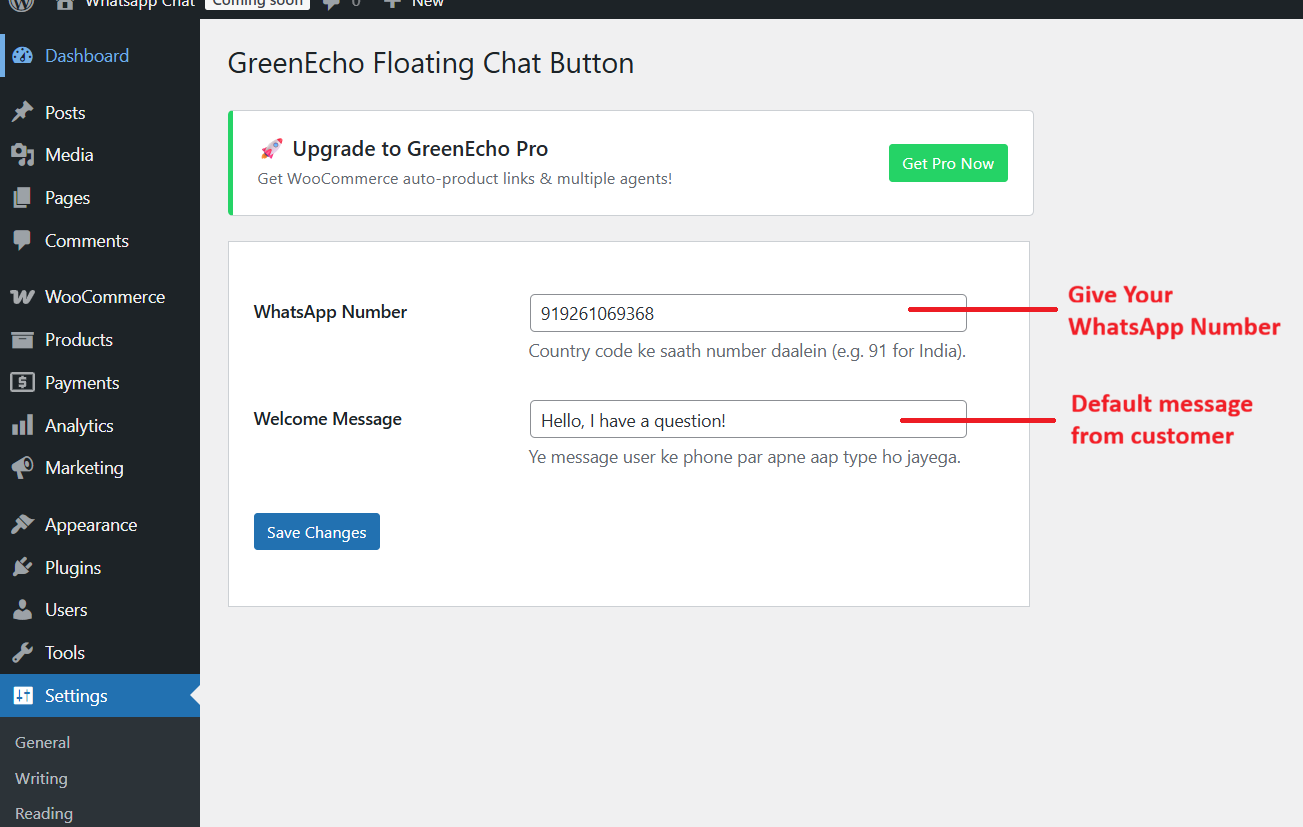Screen dimensions: 1303x827
Task: Select the Settings sliders icon
Action: 23,696
